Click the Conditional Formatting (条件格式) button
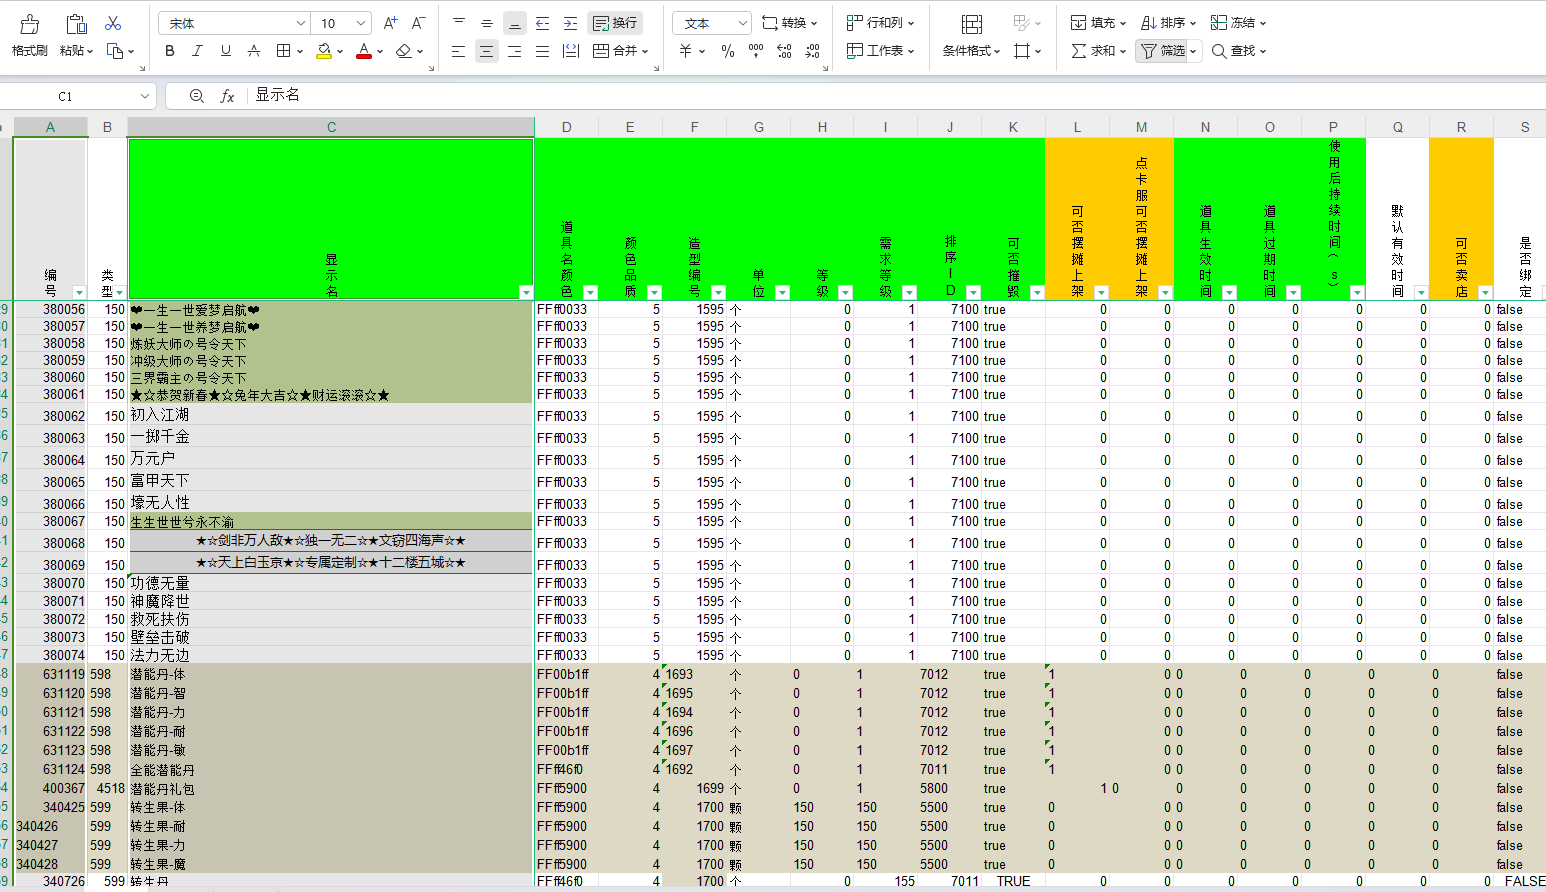Image resolution: width=1546 pixels, height=892 pixels. pyautogui.click(x=970, y=35)
